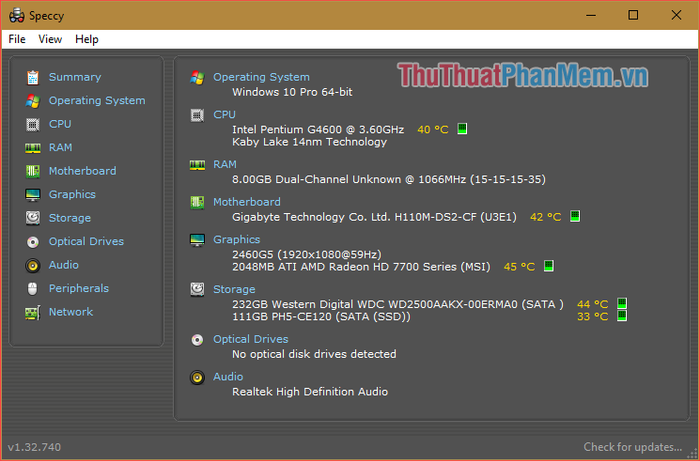The image size is (700, 461).
Task: Click the Storage hard drive sidebar icon
Action: 33,218
